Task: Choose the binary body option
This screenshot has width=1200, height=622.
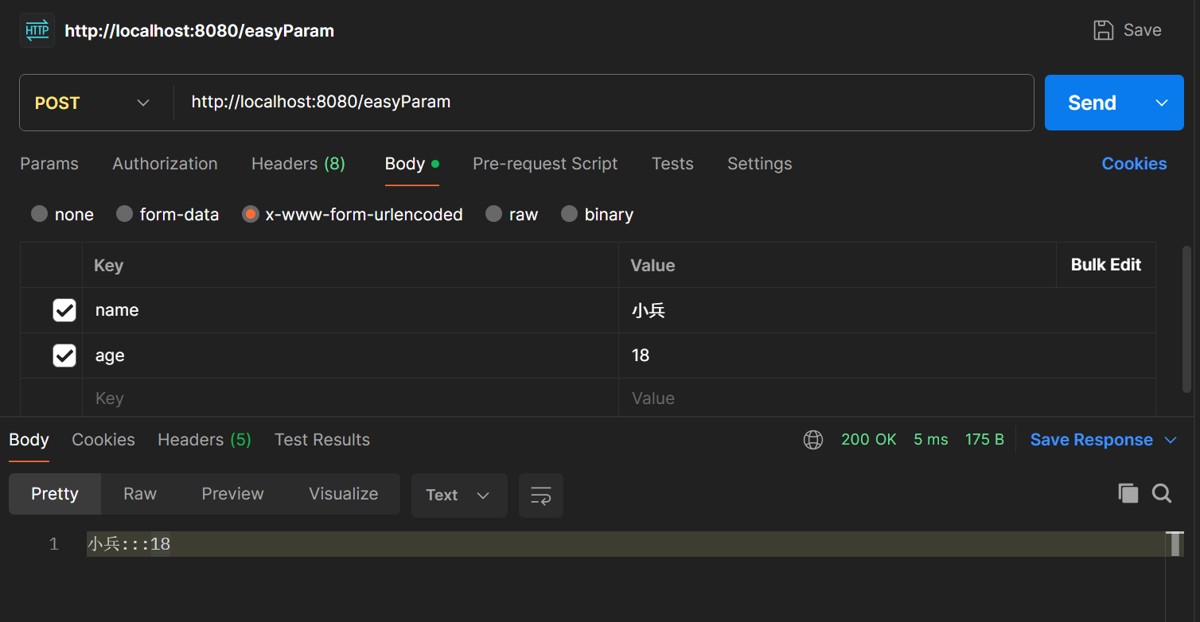Action: [569, 214]
